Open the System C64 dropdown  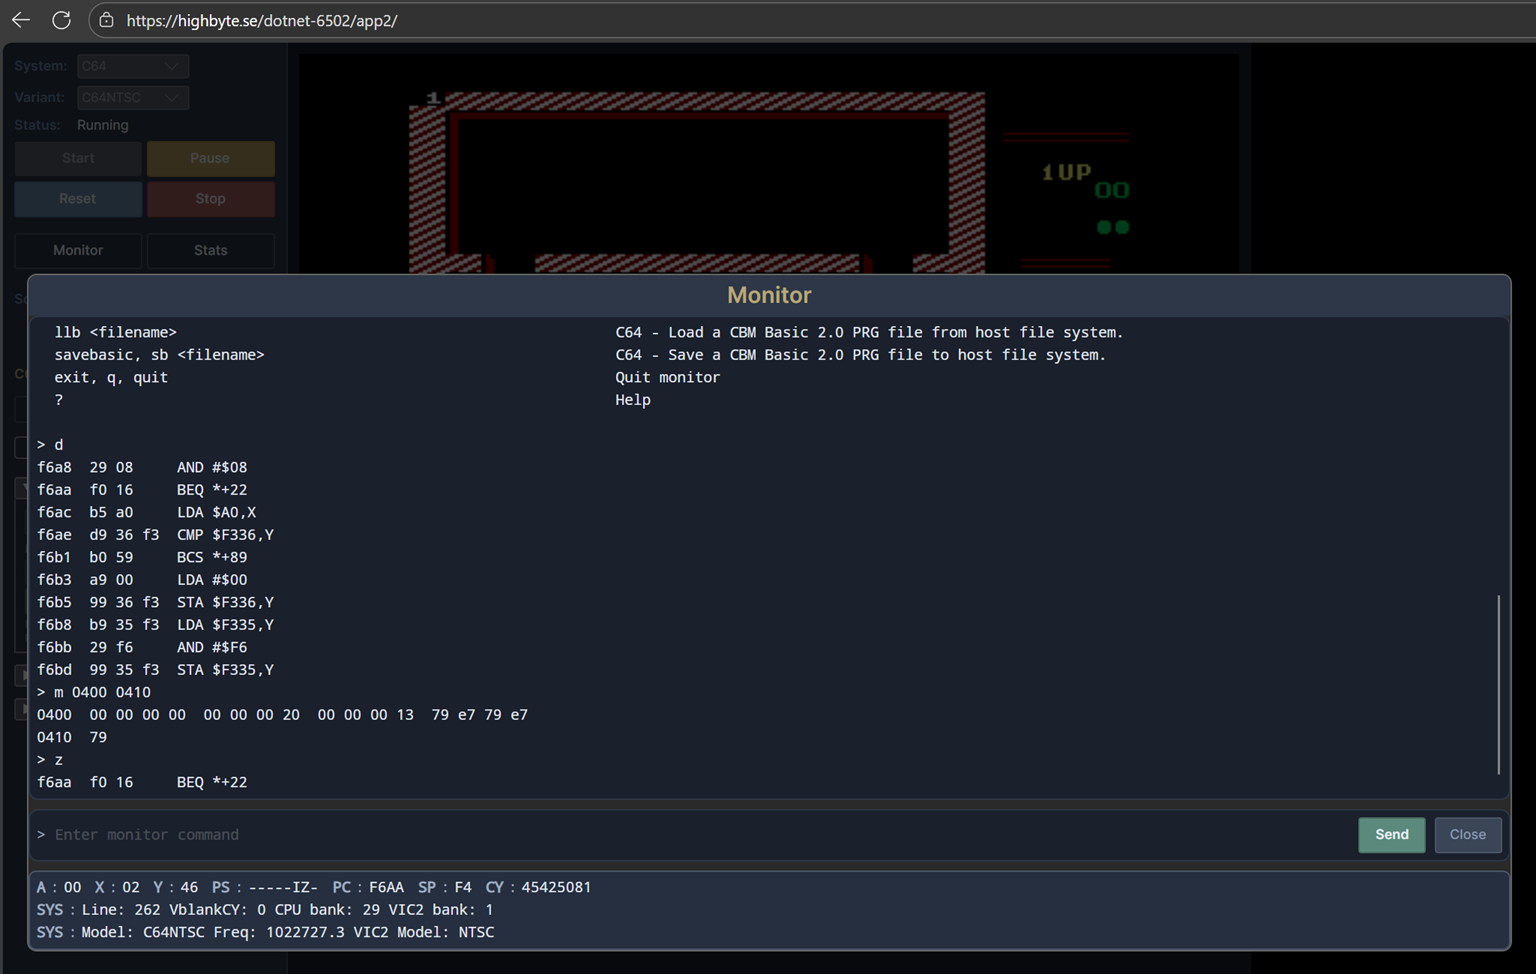(132, 66)
